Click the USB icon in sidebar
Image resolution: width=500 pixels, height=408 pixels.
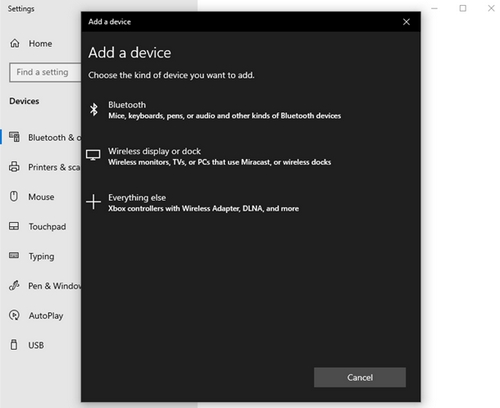[14, 345]
